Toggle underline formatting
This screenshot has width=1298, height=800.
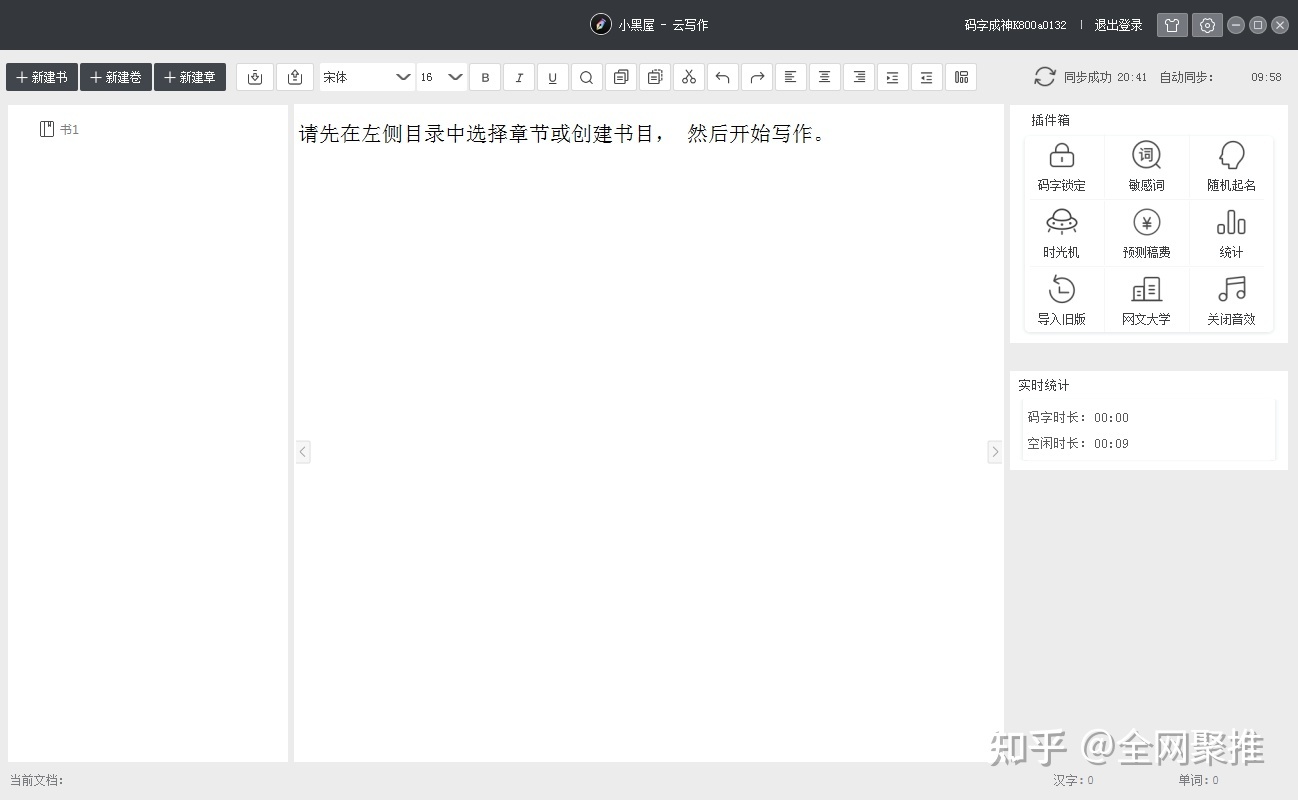point(553,77)
